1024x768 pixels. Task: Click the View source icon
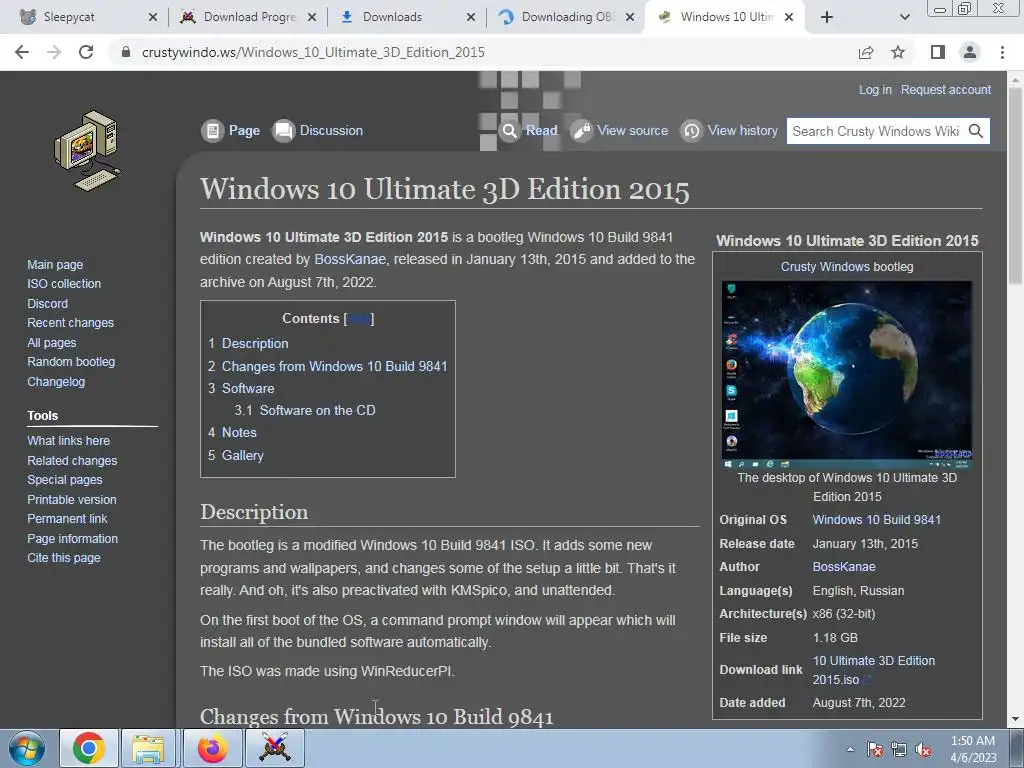[x=581, y=131]
